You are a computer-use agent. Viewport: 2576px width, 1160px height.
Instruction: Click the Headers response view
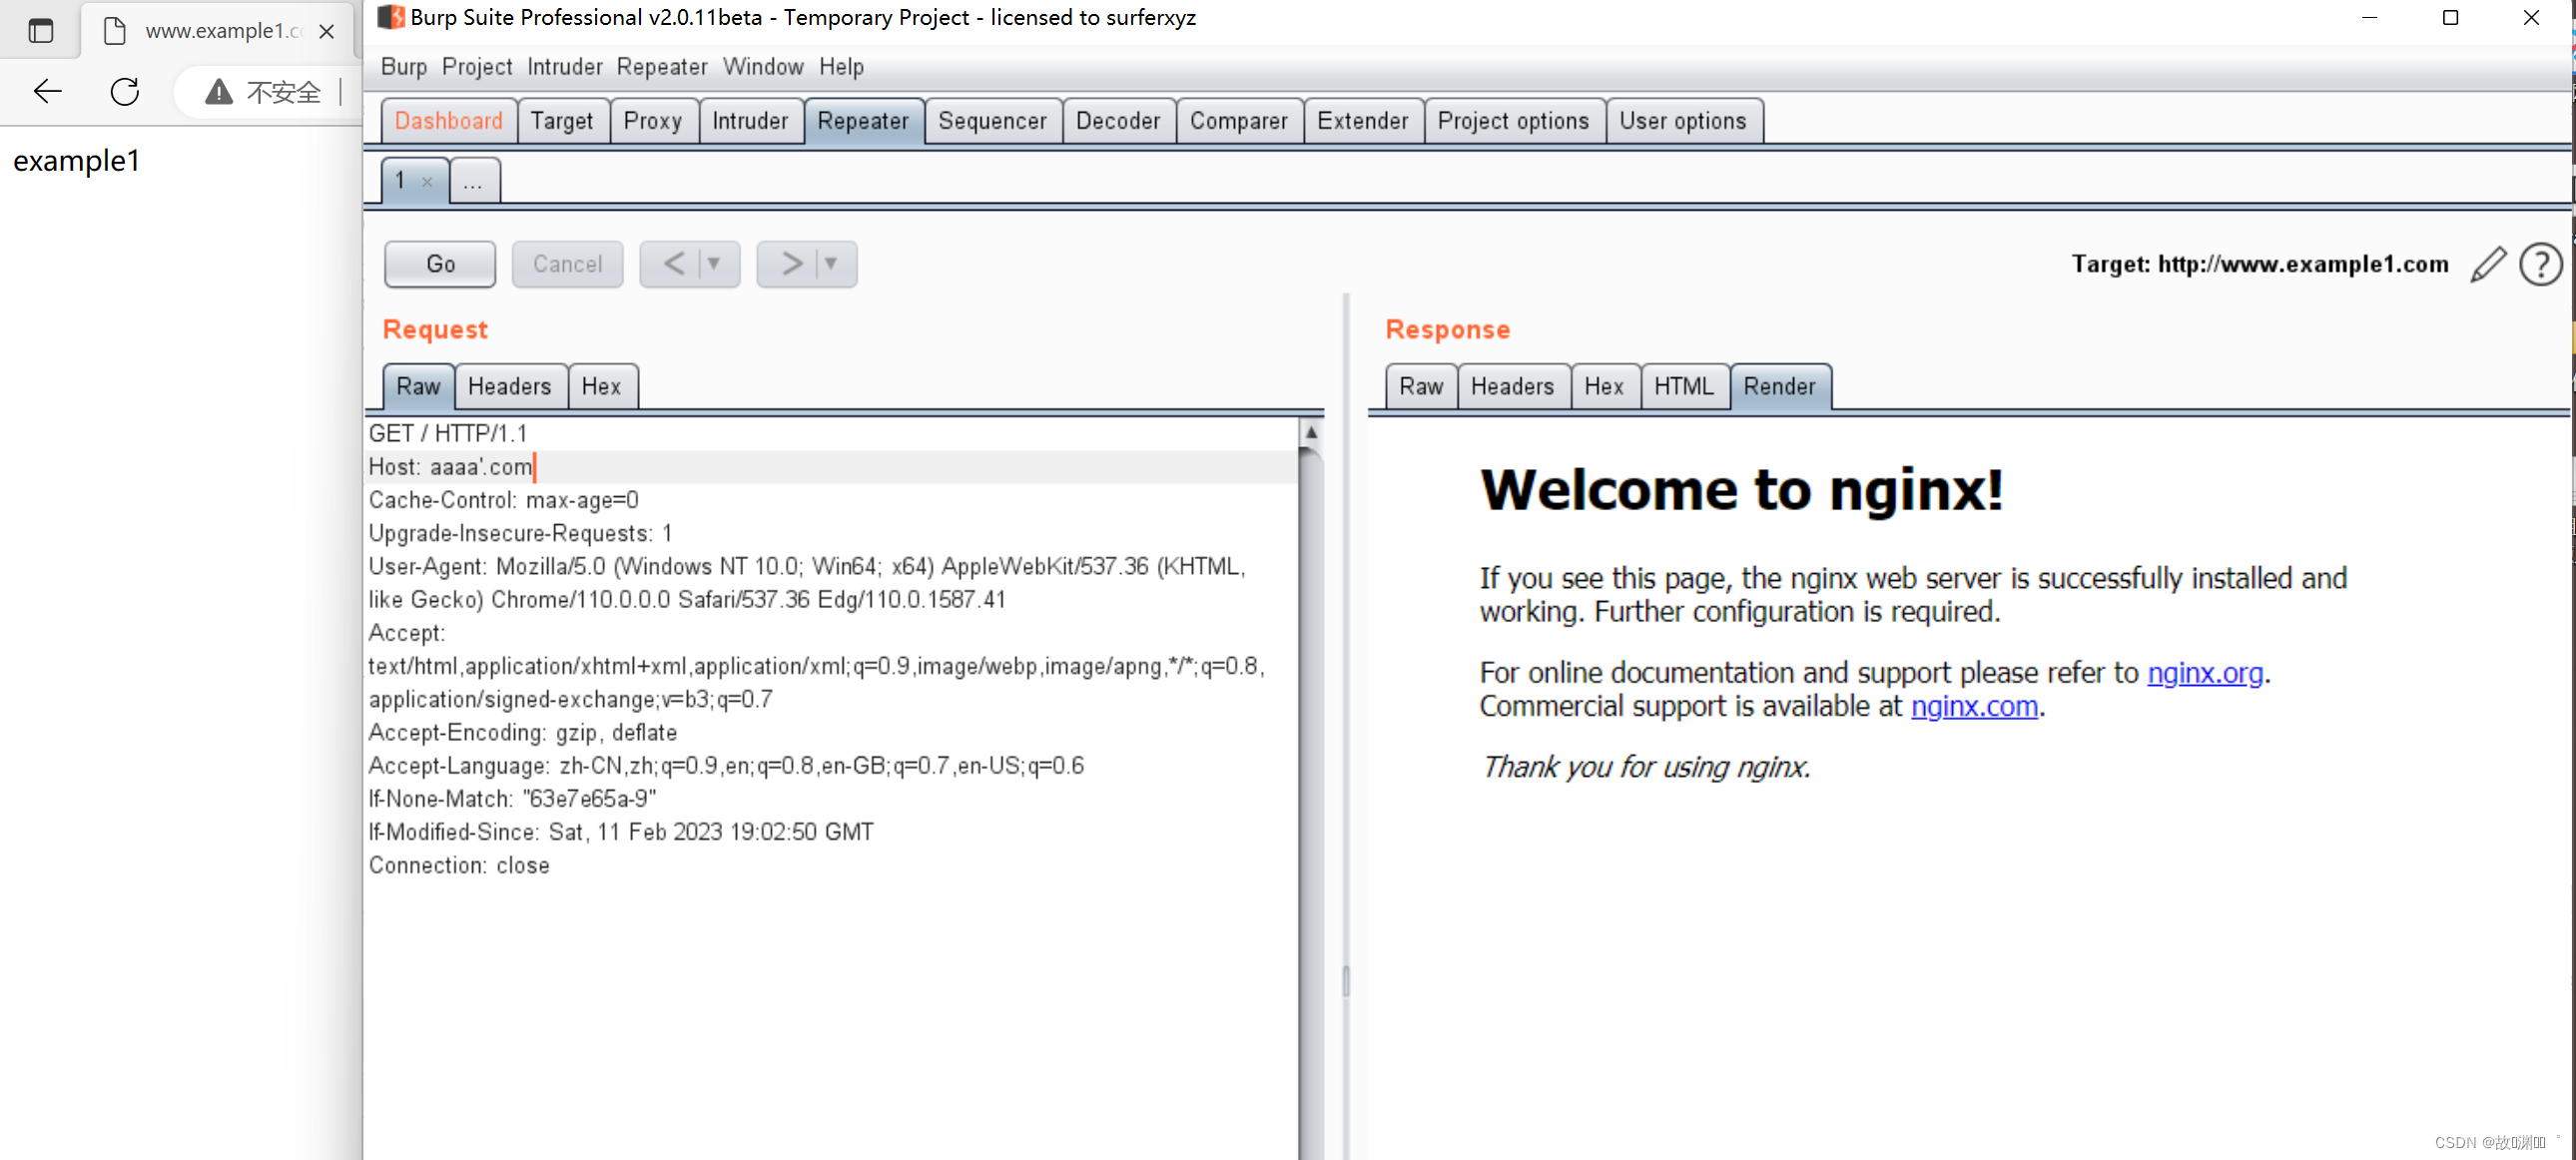pos(1508,386)
